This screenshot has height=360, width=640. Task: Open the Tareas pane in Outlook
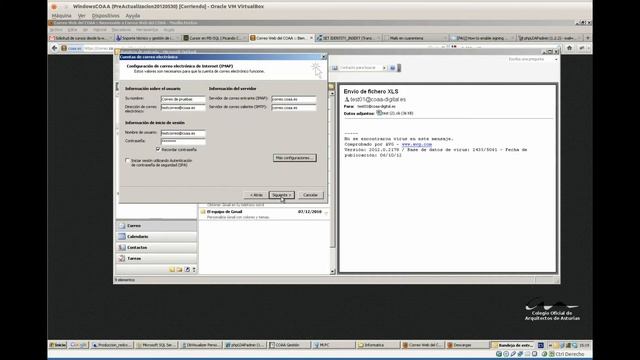[156, 259]
